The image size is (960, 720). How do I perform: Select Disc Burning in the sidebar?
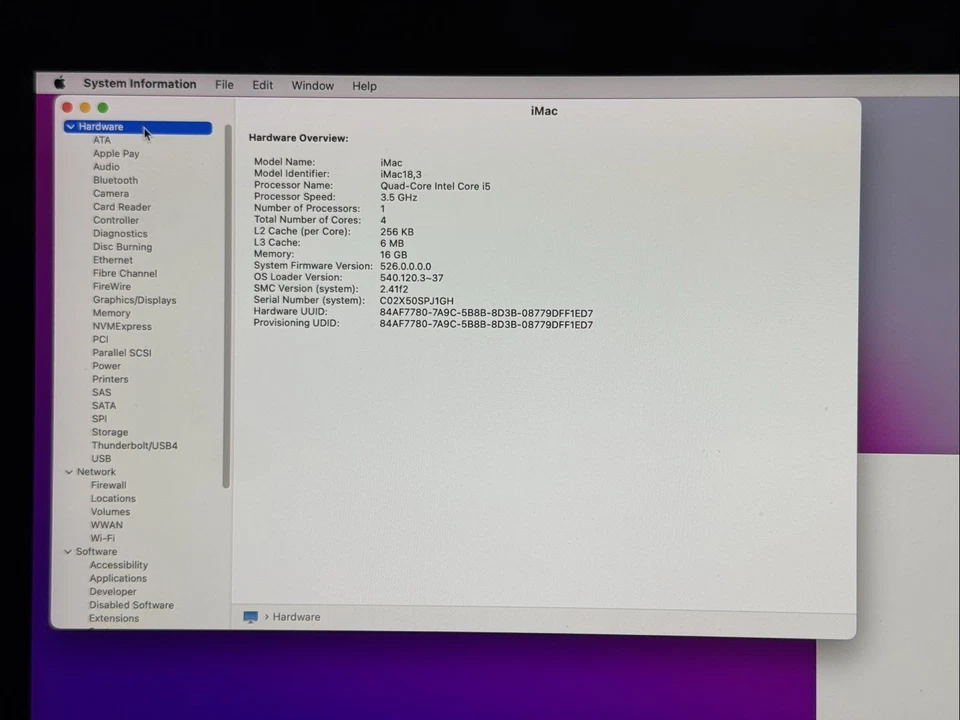coord(122,246)
